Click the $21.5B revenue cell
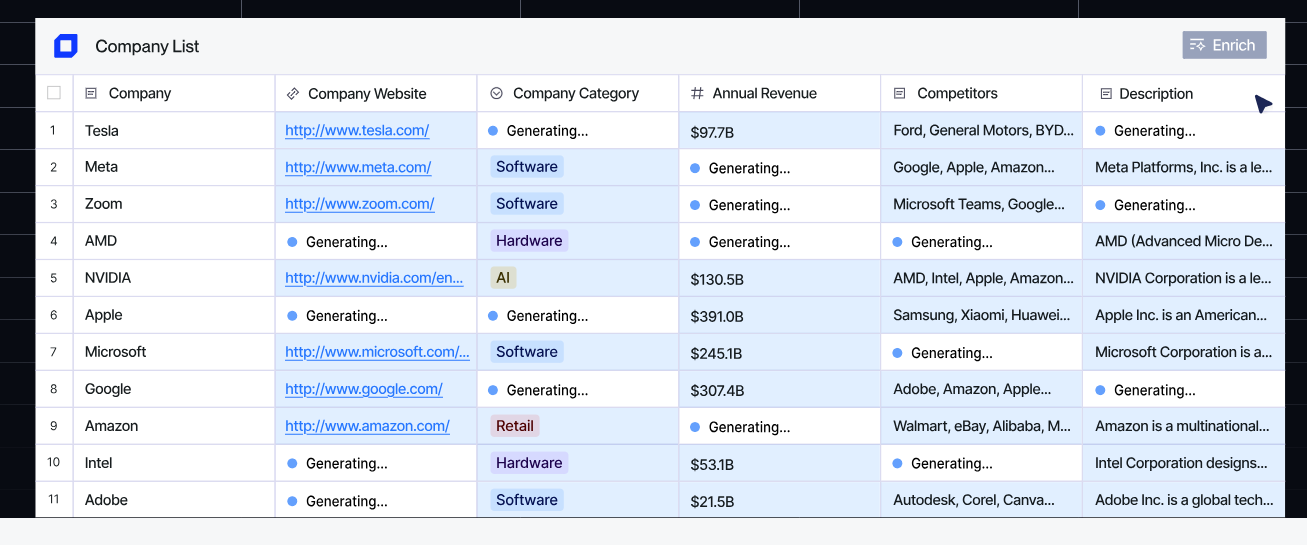This screenshot has width=1307, height=545. click(x=780, y=500)
